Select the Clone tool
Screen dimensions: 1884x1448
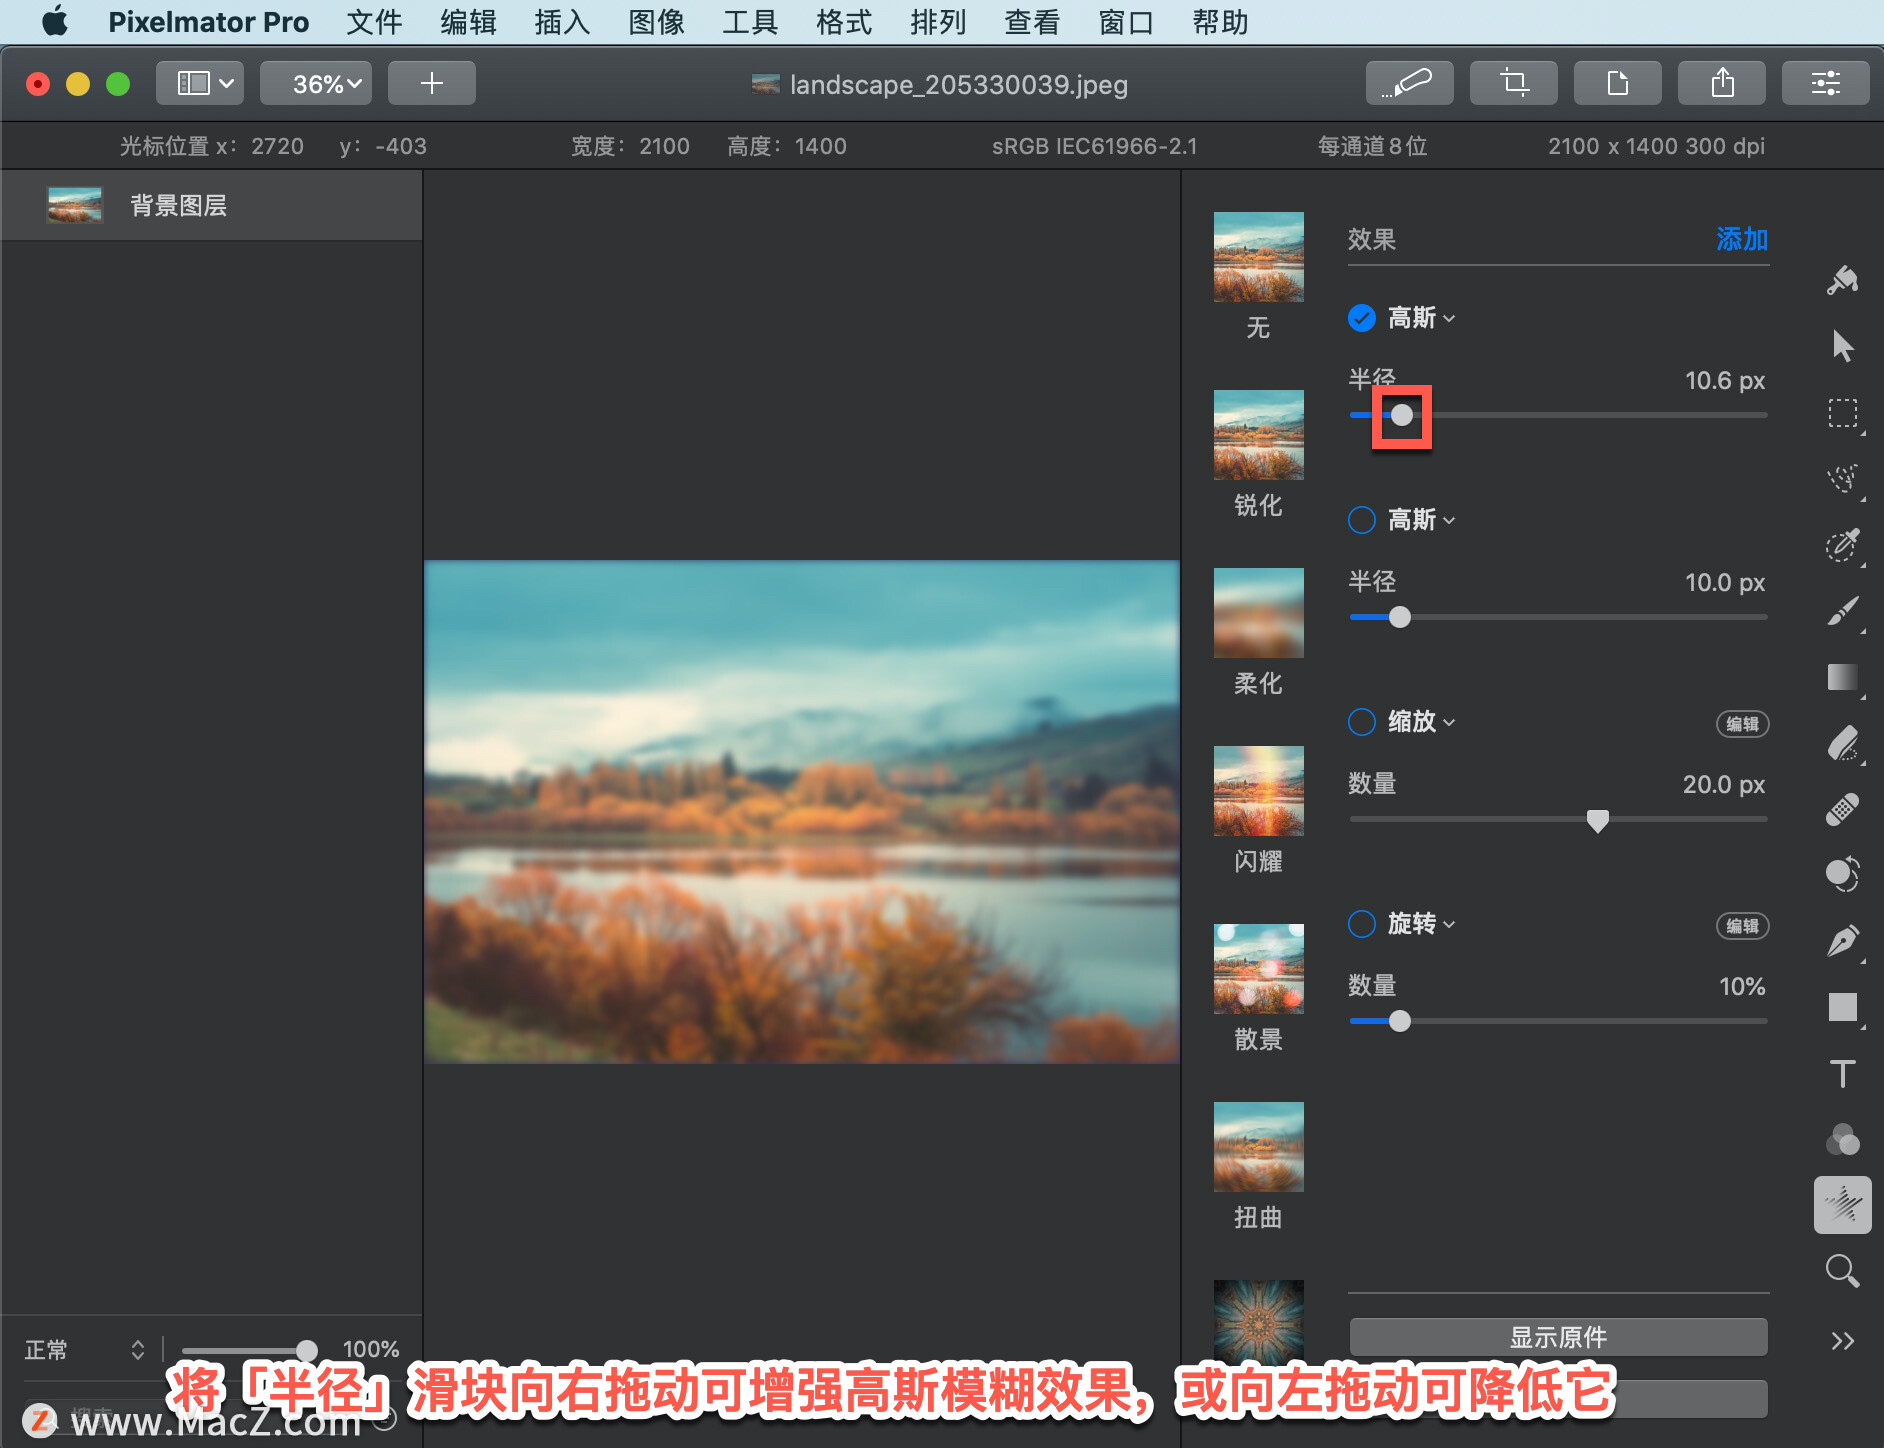click(1842, 874)
